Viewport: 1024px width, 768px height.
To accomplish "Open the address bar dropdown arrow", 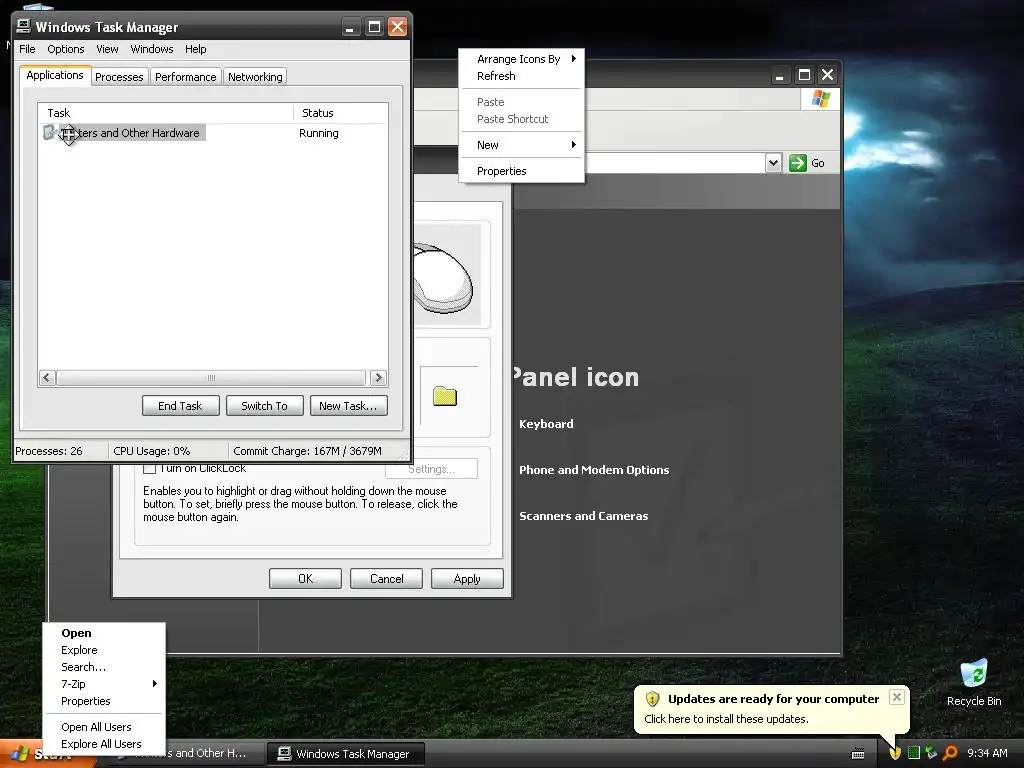I will [773, 163].
